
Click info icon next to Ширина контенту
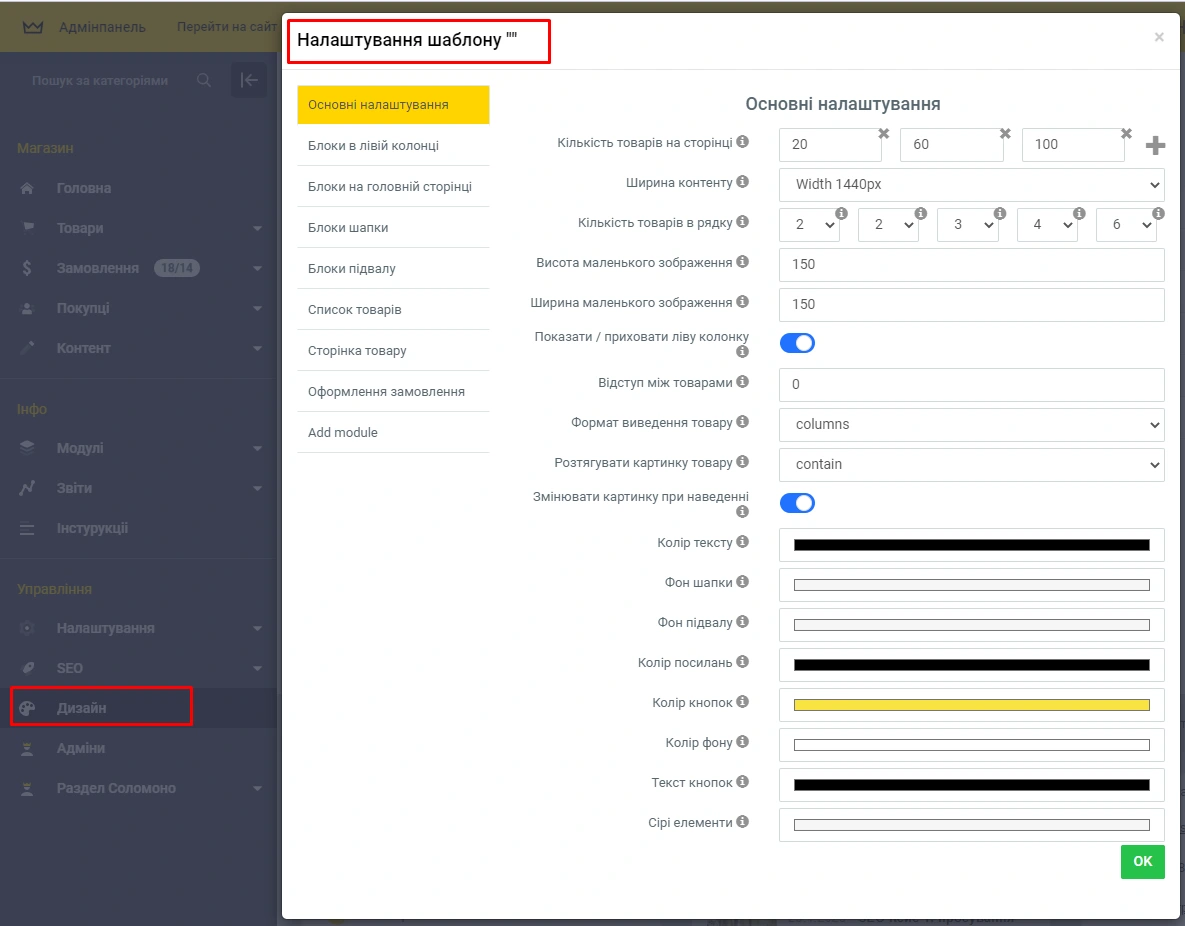point(742,182)
